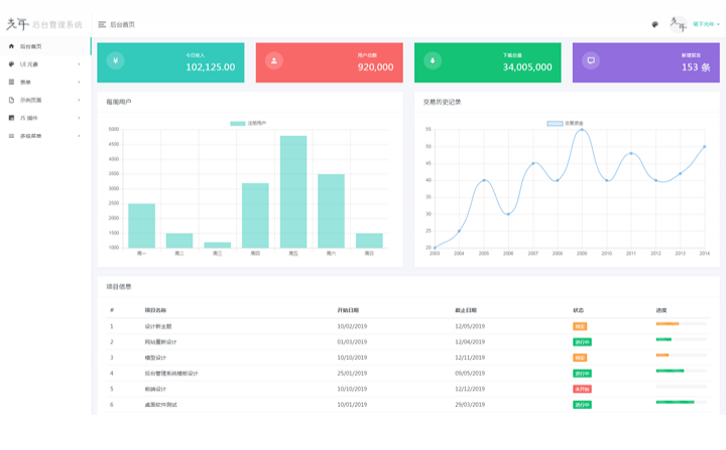726x450 pixels.
Task: Click the green status badge in row 6
Action: click(582, 405)
